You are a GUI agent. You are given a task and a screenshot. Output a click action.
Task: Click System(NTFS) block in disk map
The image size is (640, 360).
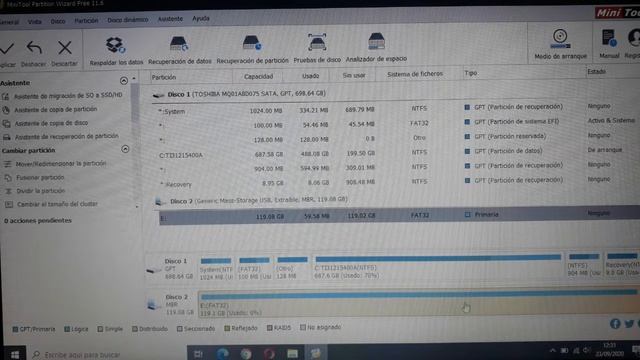click(216, 269)
